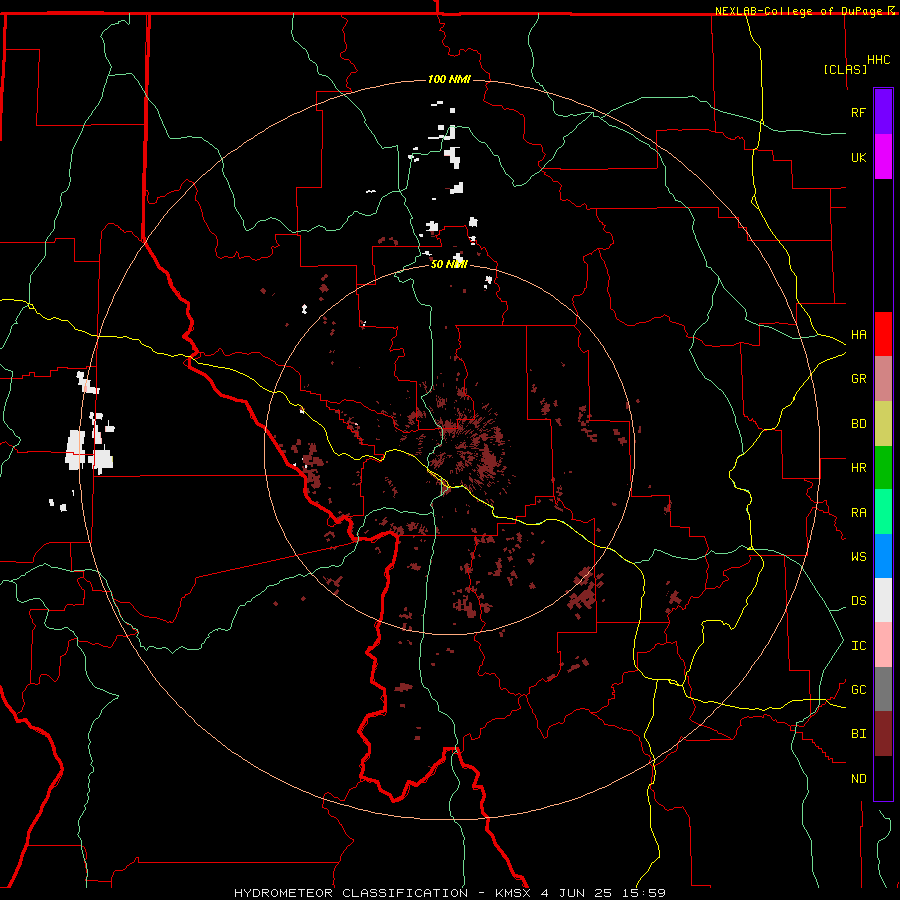Click the [CLAS] units label
This screenshot has height=900, width=900.
pos(845,70)
